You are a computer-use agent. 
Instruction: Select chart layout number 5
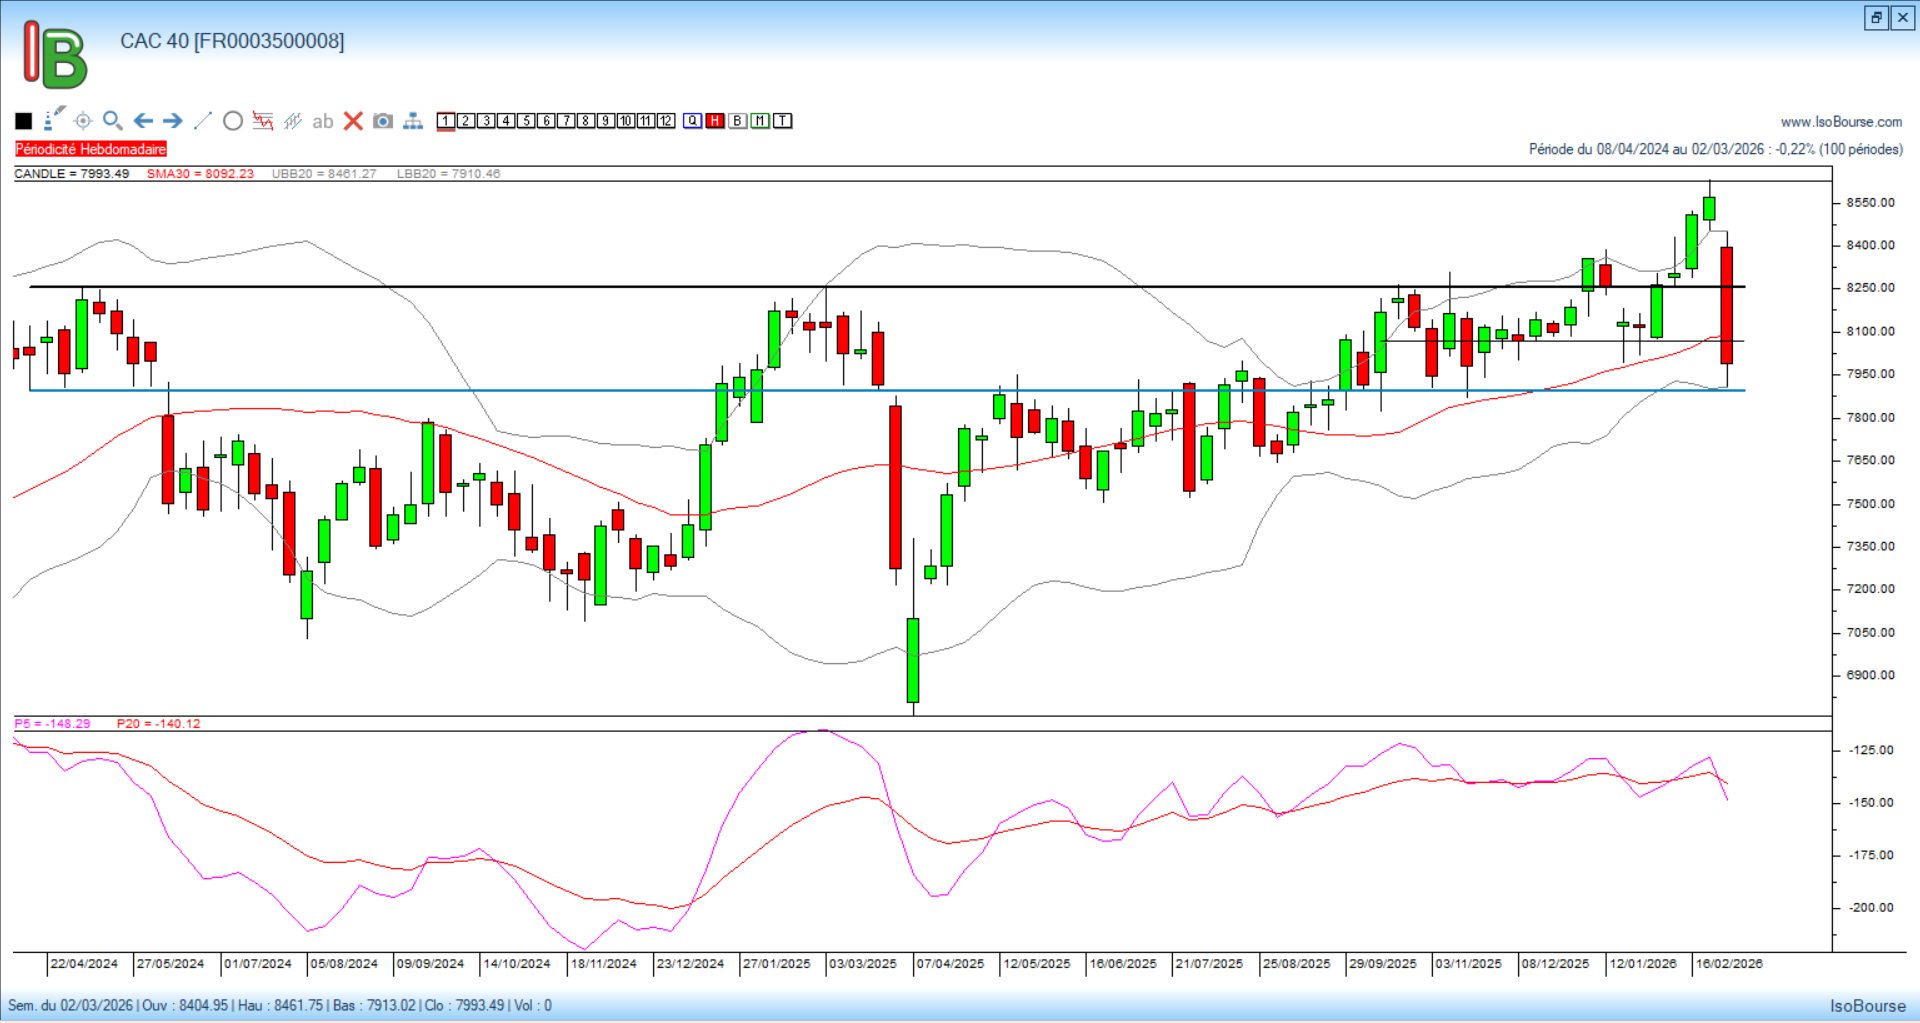pos(526,121)
